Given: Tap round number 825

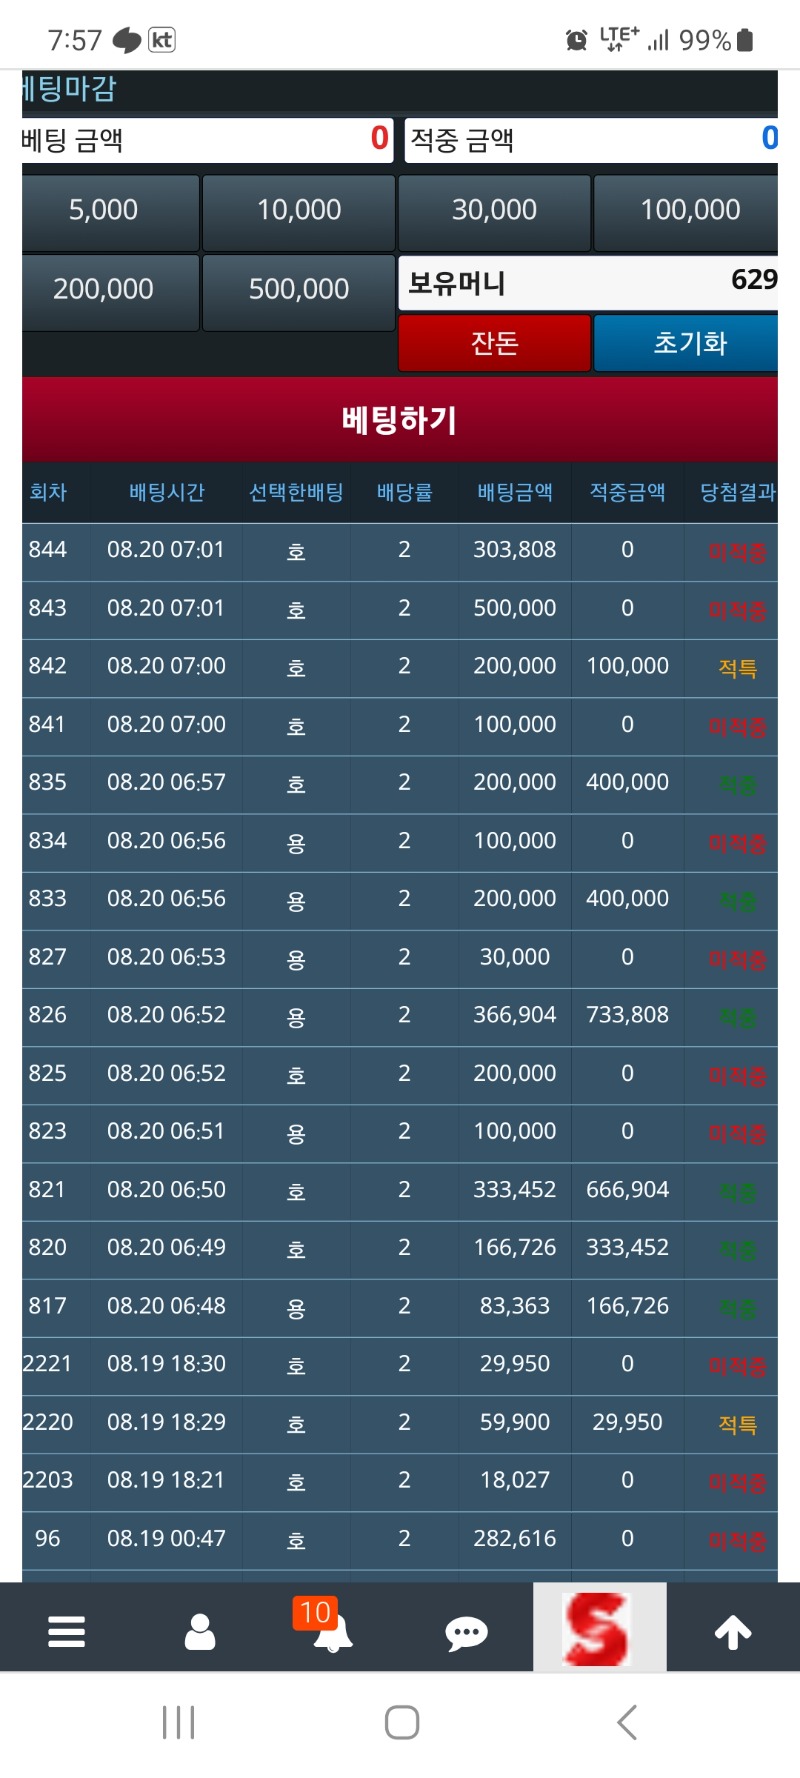Looking at the screenshot, I should pyautogui.click(x=47, y=1073).
